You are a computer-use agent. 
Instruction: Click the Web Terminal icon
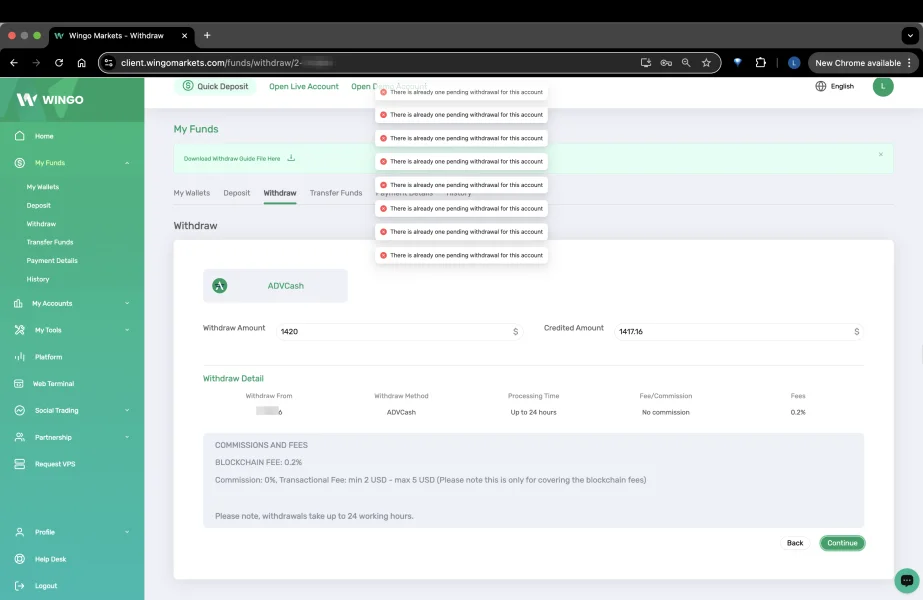18,383
